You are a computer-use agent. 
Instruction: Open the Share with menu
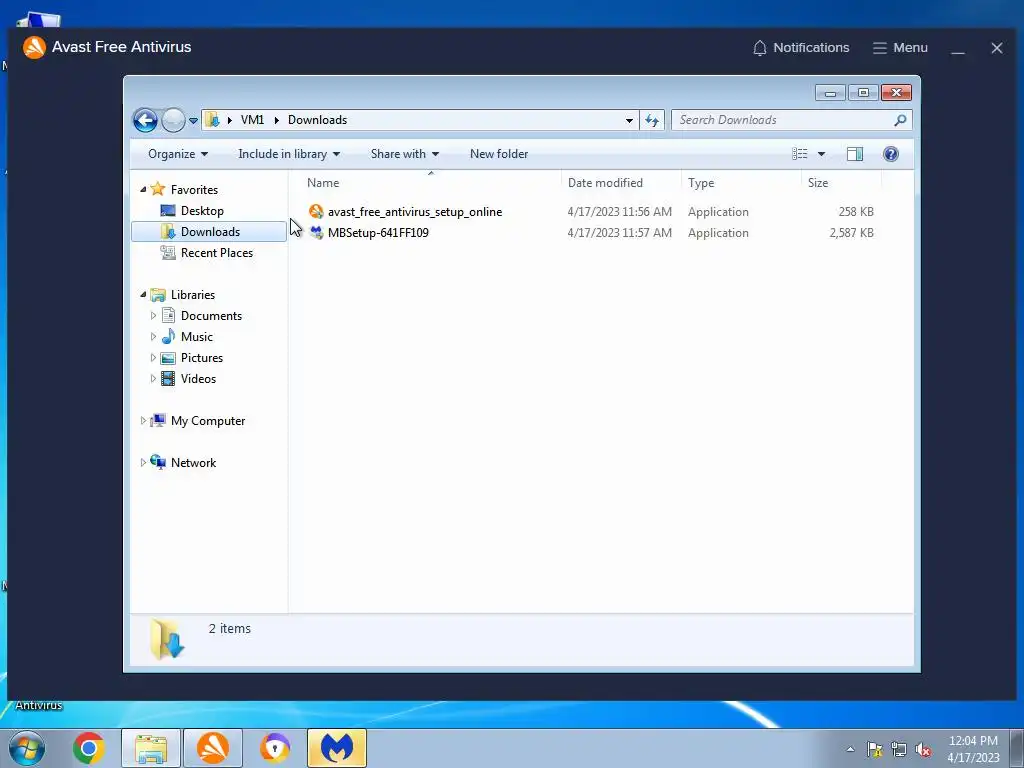click(x=404, y=154)
